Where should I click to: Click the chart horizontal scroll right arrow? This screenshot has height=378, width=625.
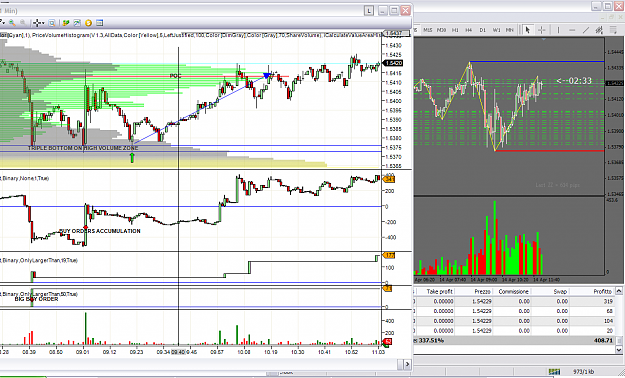coord(407,364)
